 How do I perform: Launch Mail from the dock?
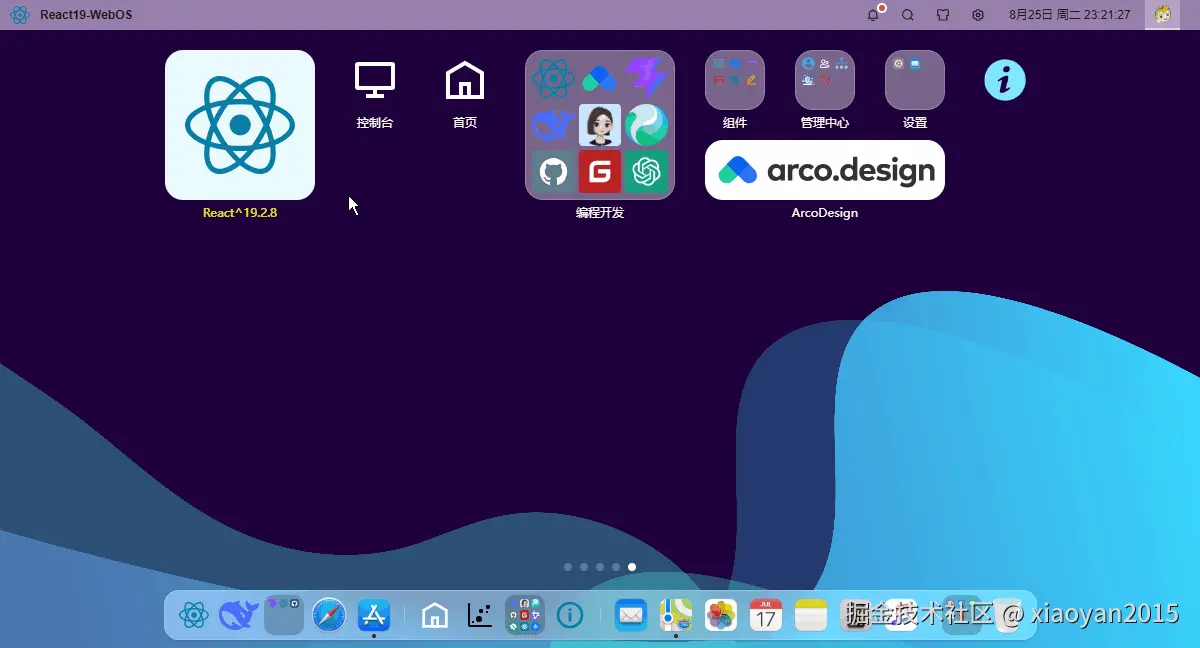tap(631, 615)
